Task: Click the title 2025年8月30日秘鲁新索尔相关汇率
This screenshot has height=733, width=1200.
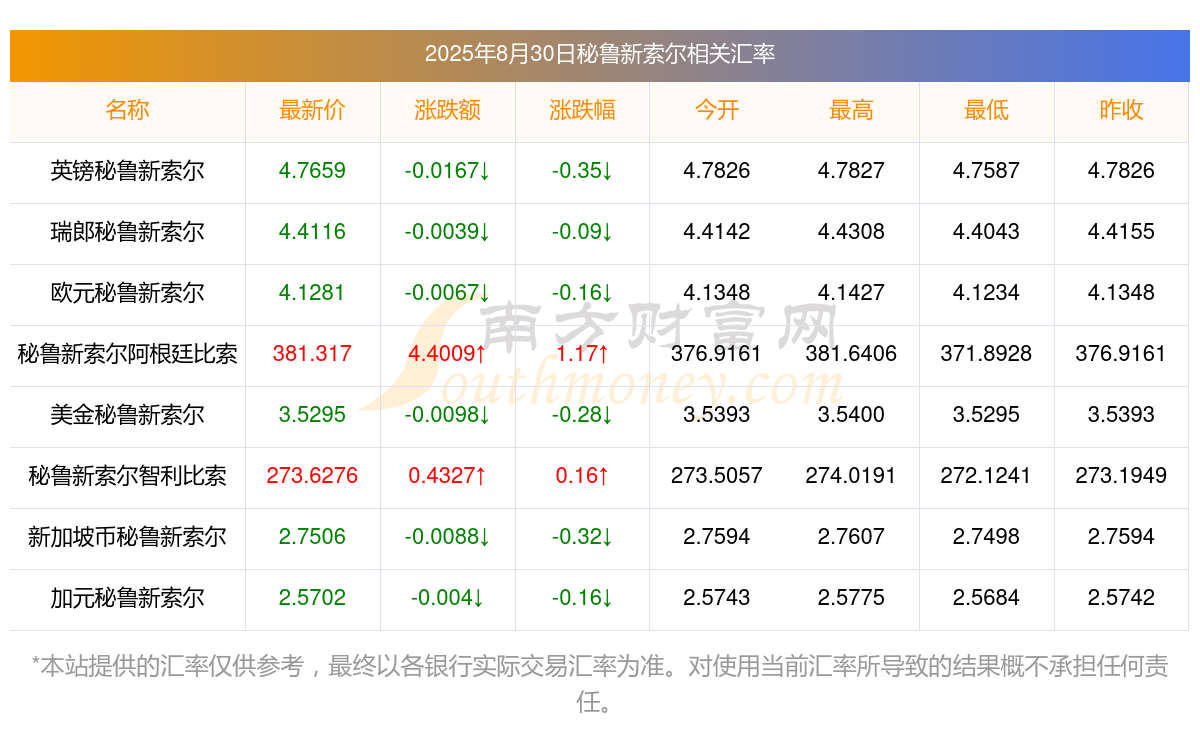Action: click(x=600, y=54)
